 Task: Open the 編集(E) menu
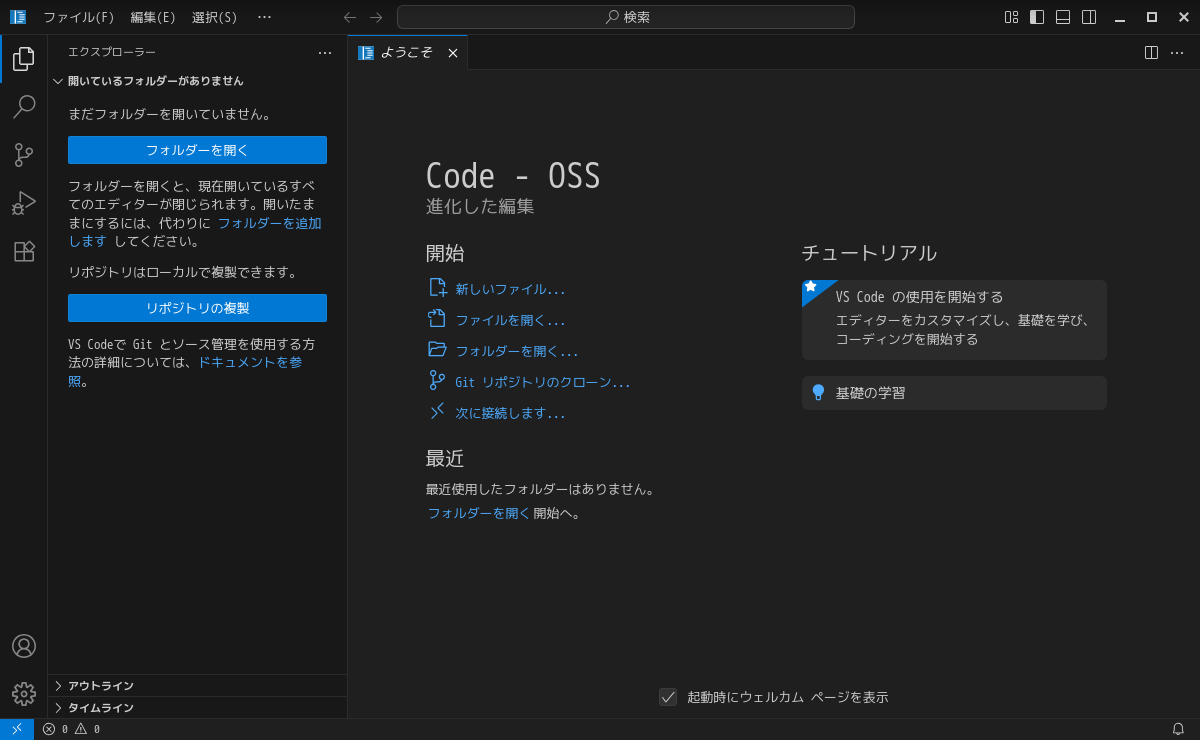click(153, 17)
